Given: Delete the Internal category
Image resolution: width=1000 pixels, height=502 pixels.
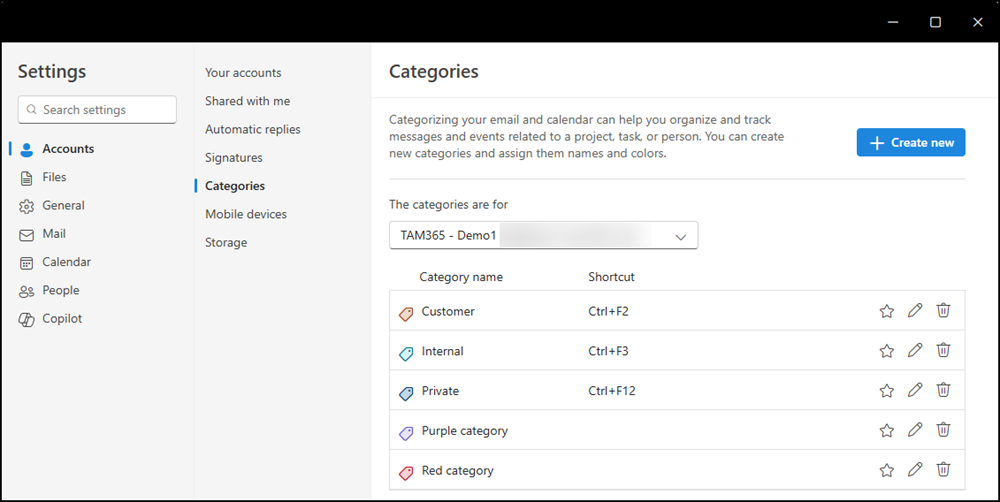Looking at the screenshot, I should (943, 350).
